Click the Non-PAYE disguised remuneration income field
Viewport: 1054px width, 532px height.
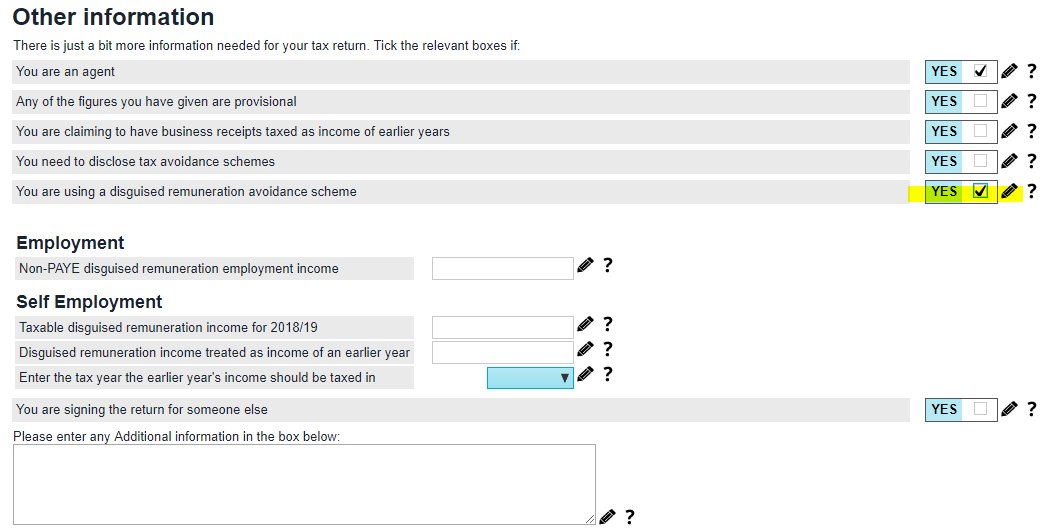[502, 268]
